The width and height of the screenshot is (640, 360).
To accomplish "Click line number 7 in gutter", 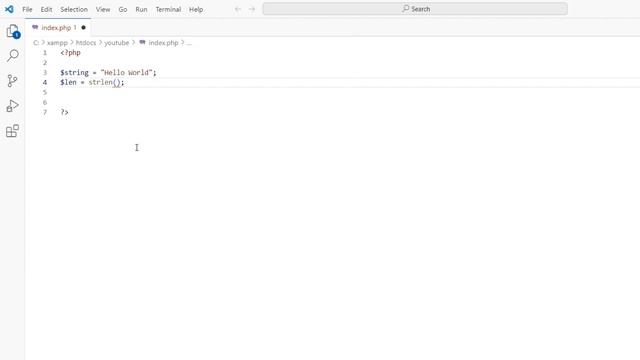I will (x=45, y=112).
